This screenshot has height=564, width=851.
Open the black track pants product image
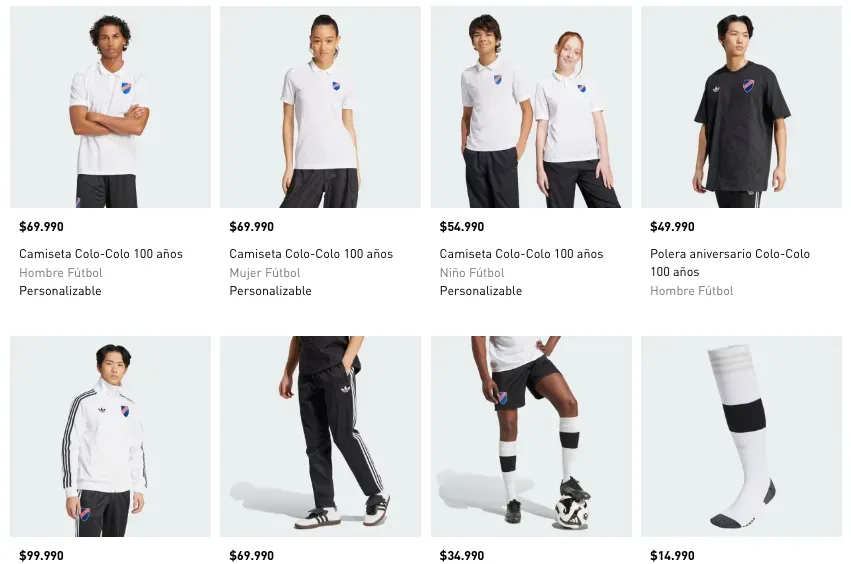point(320,436)
